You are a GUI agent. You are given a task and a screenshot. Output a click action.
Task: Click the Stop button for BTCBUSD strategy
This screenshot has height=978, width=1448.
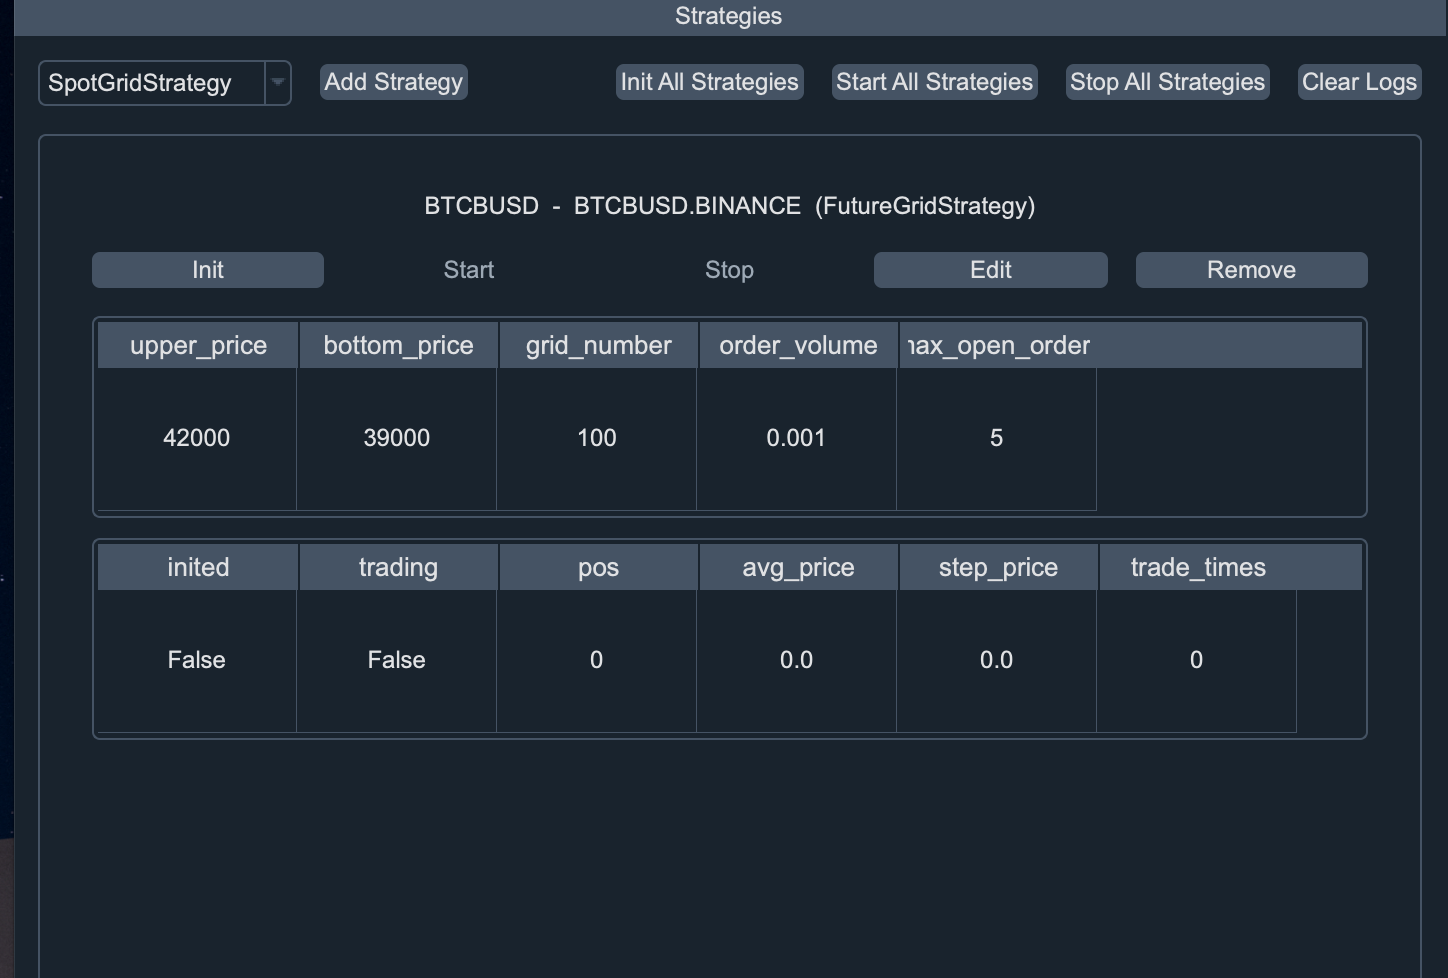(x=729, y=270)
